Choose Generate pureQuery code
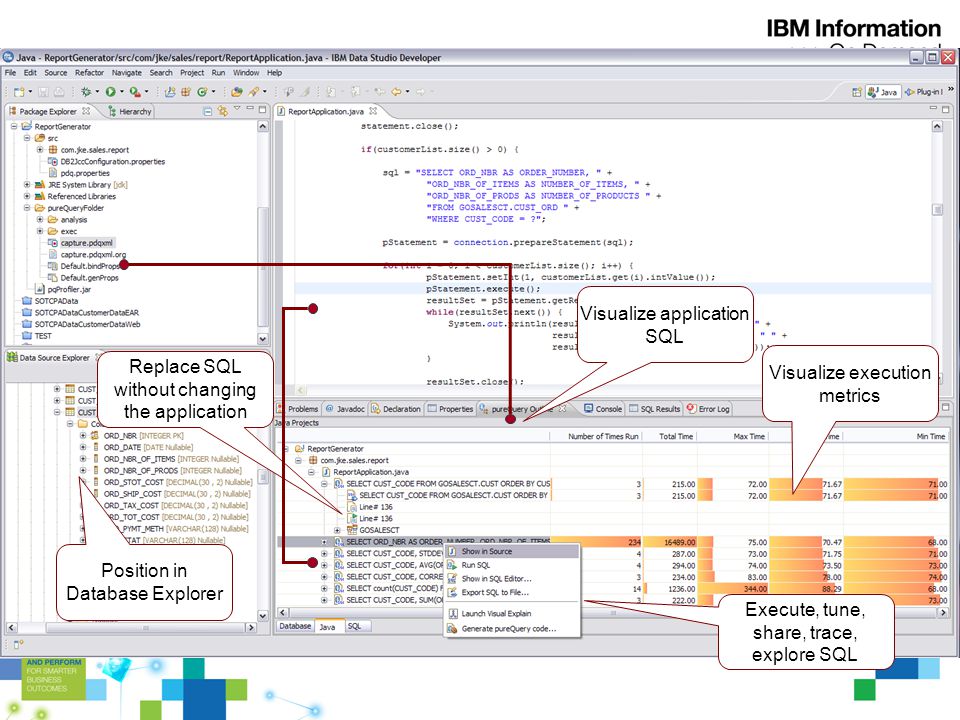The image size is (960, 720). (x=512, y=628)
